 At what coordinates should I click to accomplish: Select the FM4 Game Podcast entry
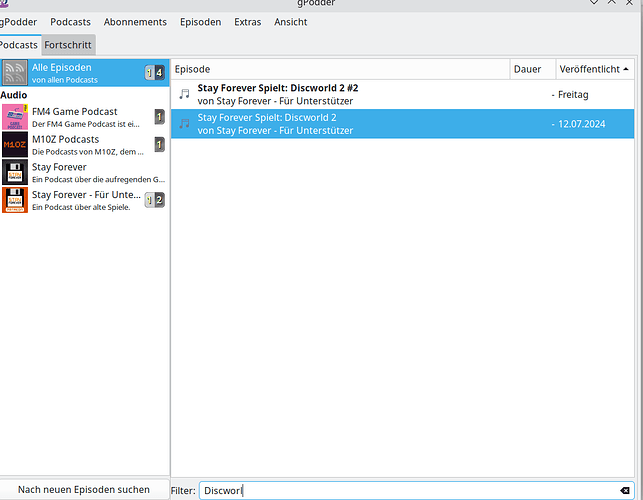[x=84, y=117]
